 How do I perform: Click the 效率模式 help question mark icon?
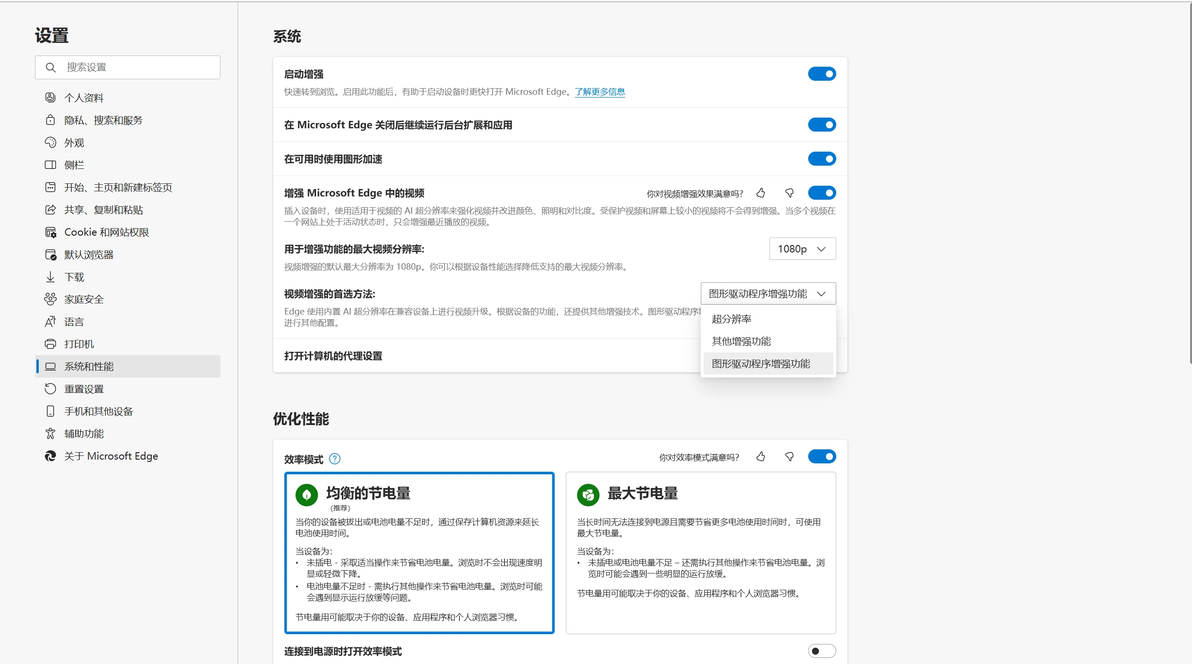(x=334, y=459)
